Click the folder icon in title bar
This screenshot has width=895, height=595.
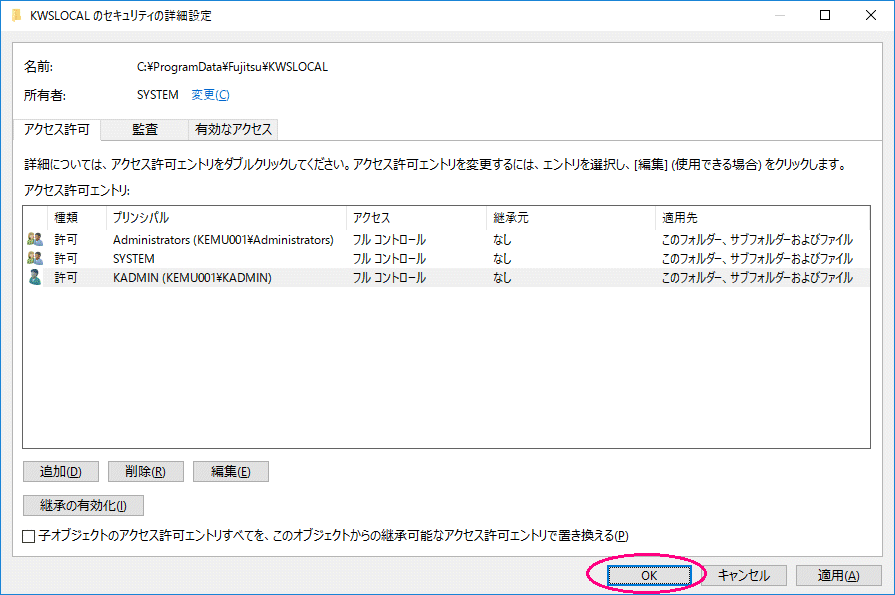16,16
